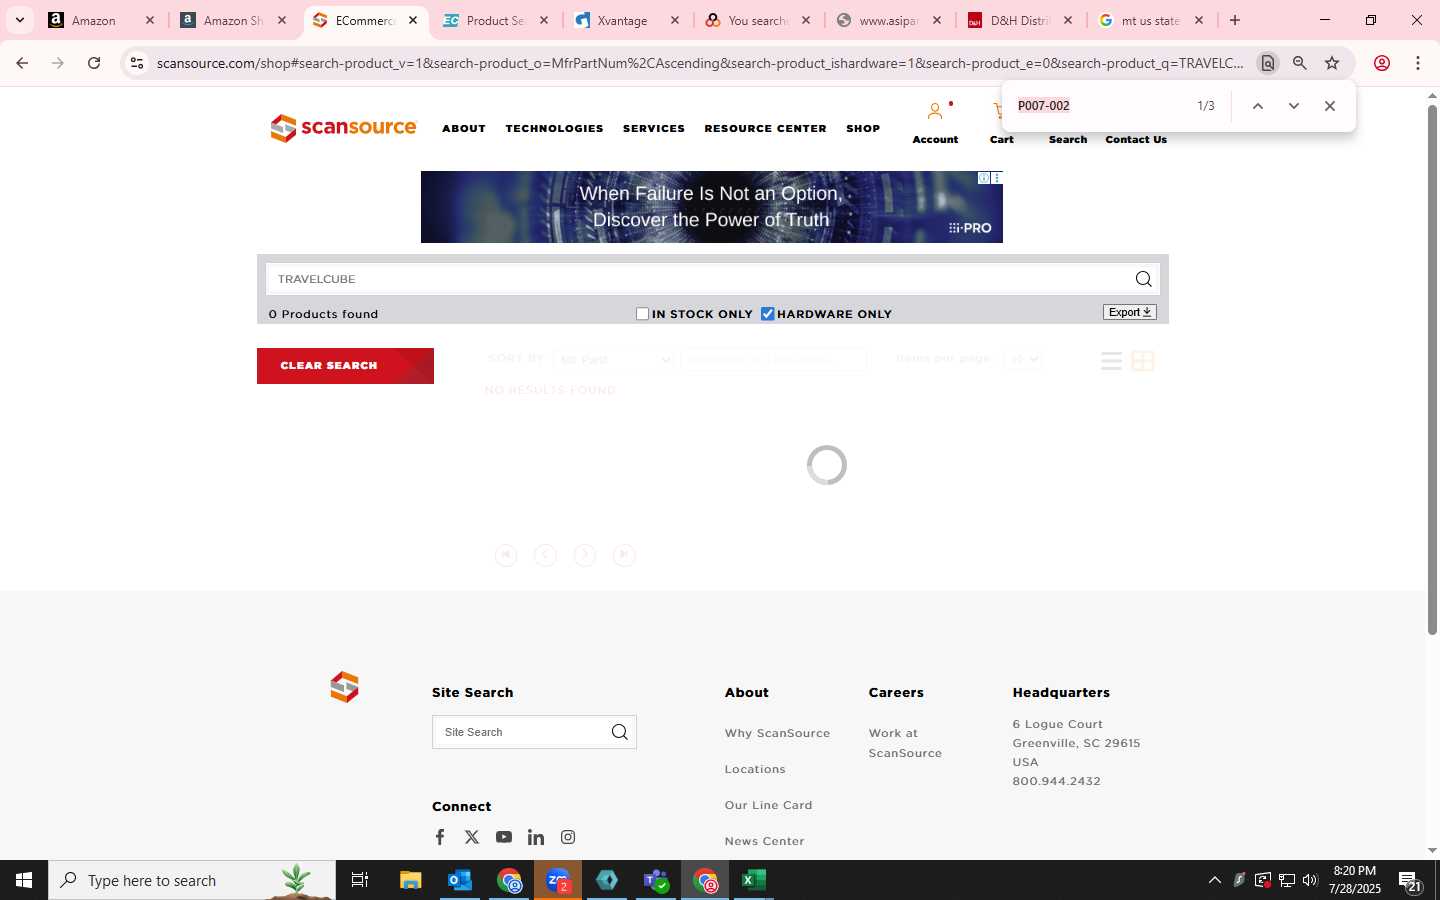
Task: Switch to the Xvantage tab
Action: click(627, 20)
